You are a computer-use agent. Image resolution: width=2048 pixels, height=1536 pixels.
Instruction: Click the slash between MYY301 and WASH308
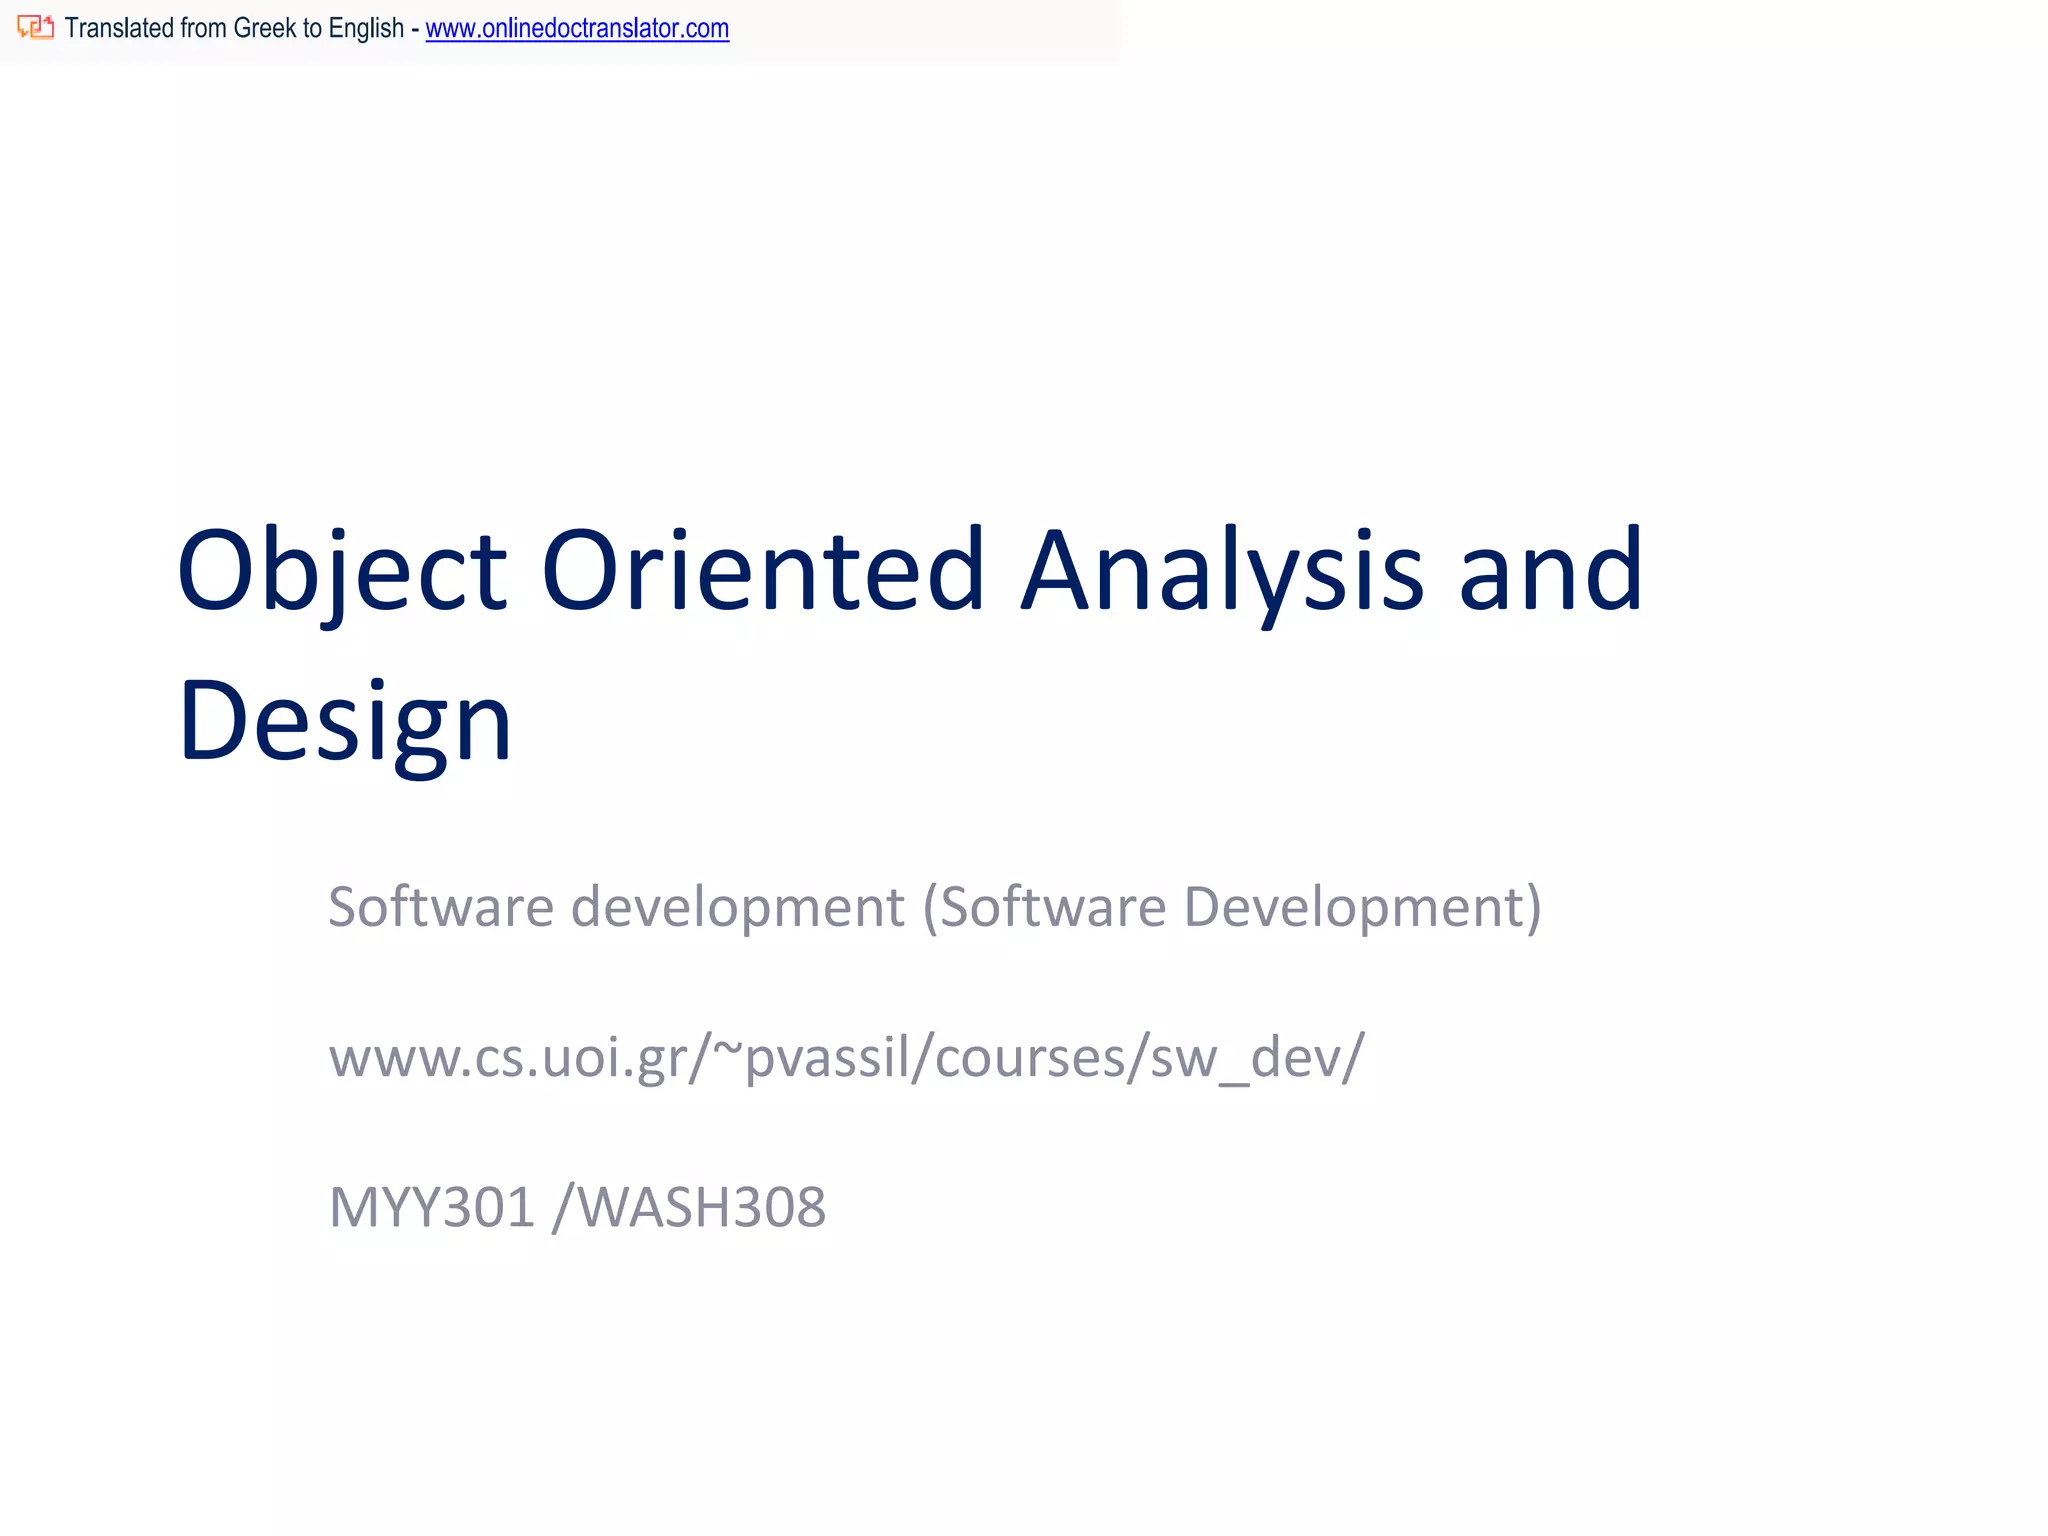pyautogui.click(x=563, y=1207)
